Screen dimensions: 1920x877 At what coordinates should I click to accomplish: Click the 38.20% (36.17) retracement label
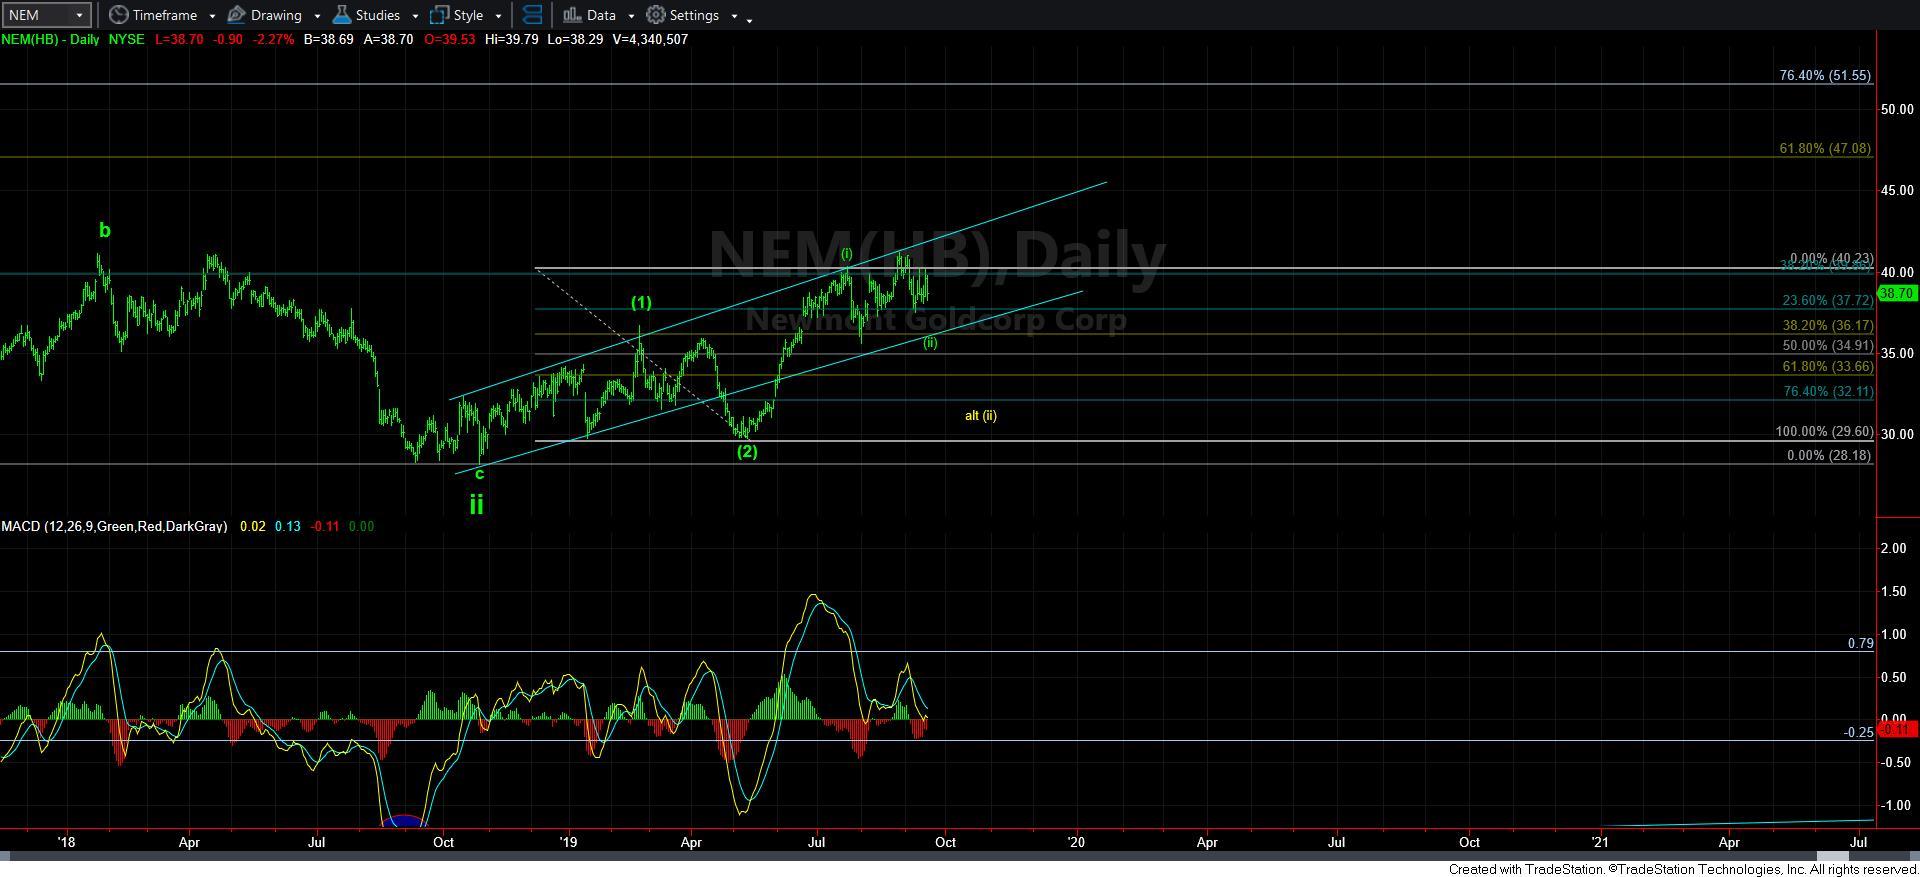tap(1828, 325)
